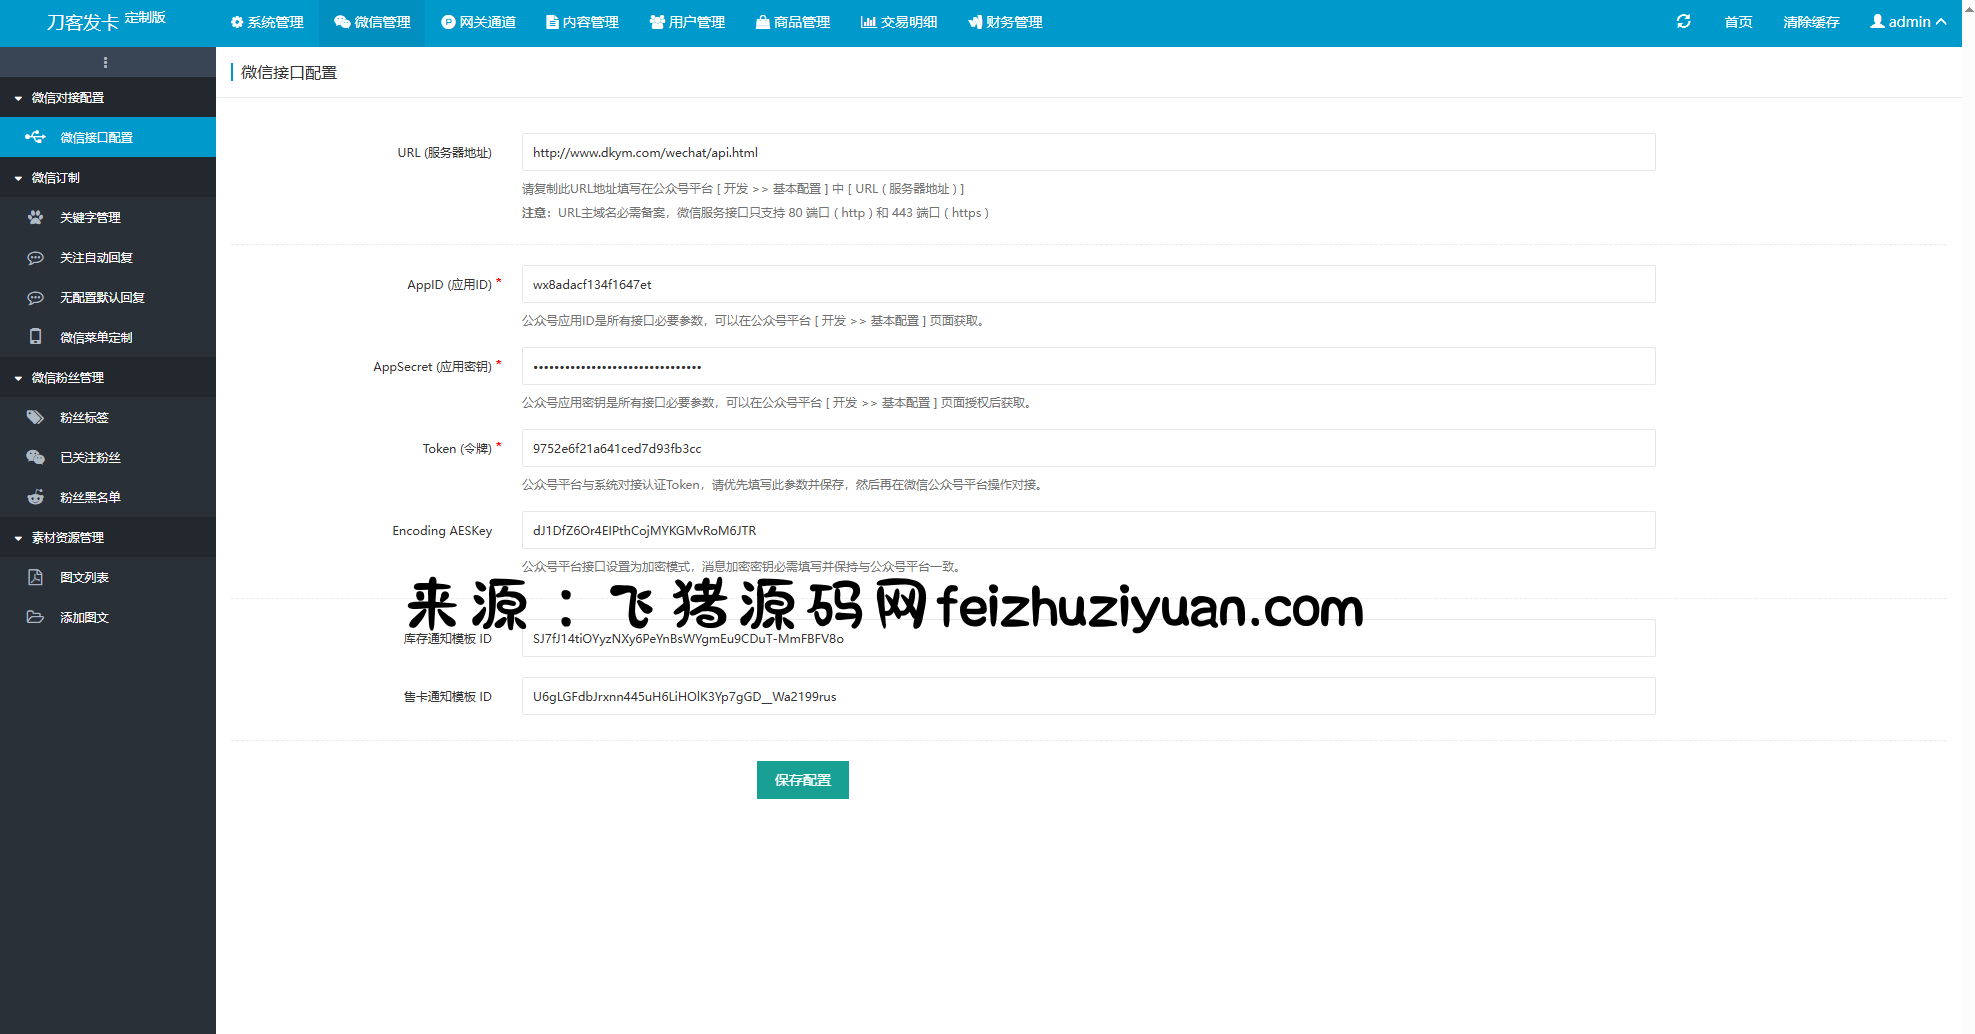
Task: Click the refresh icon in top bar
Action: click(1683, 22)
